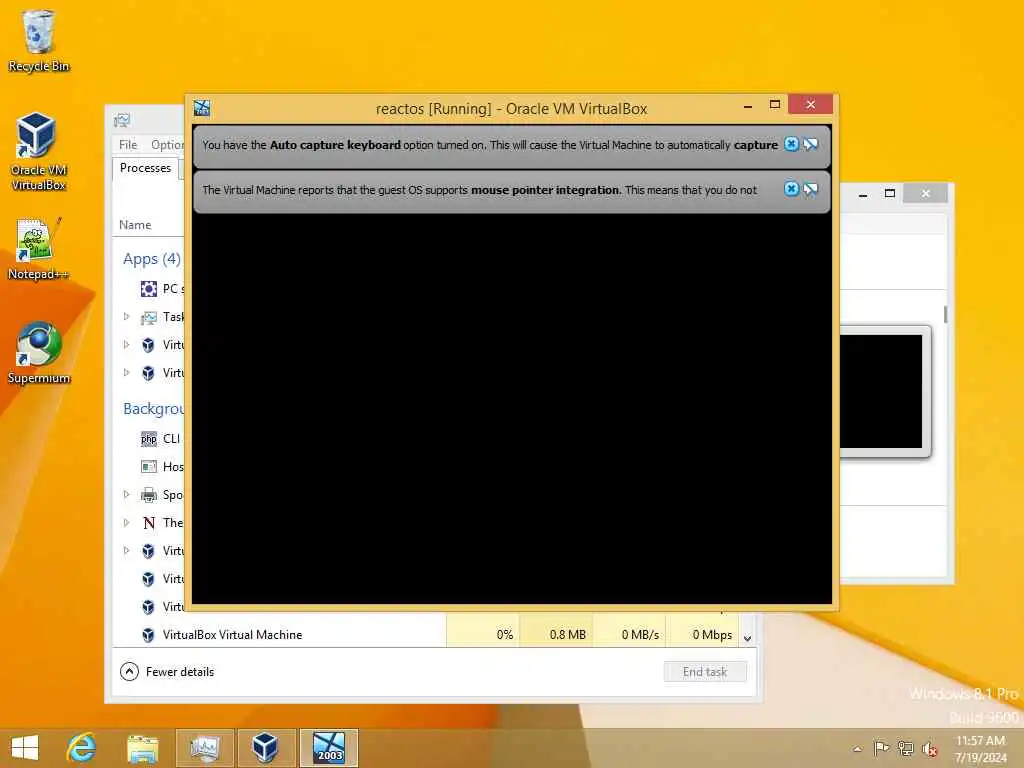Sort processes by the Name column
Image resolution: width=1024 pixels, height=768 pixels.
click(135, 225)
